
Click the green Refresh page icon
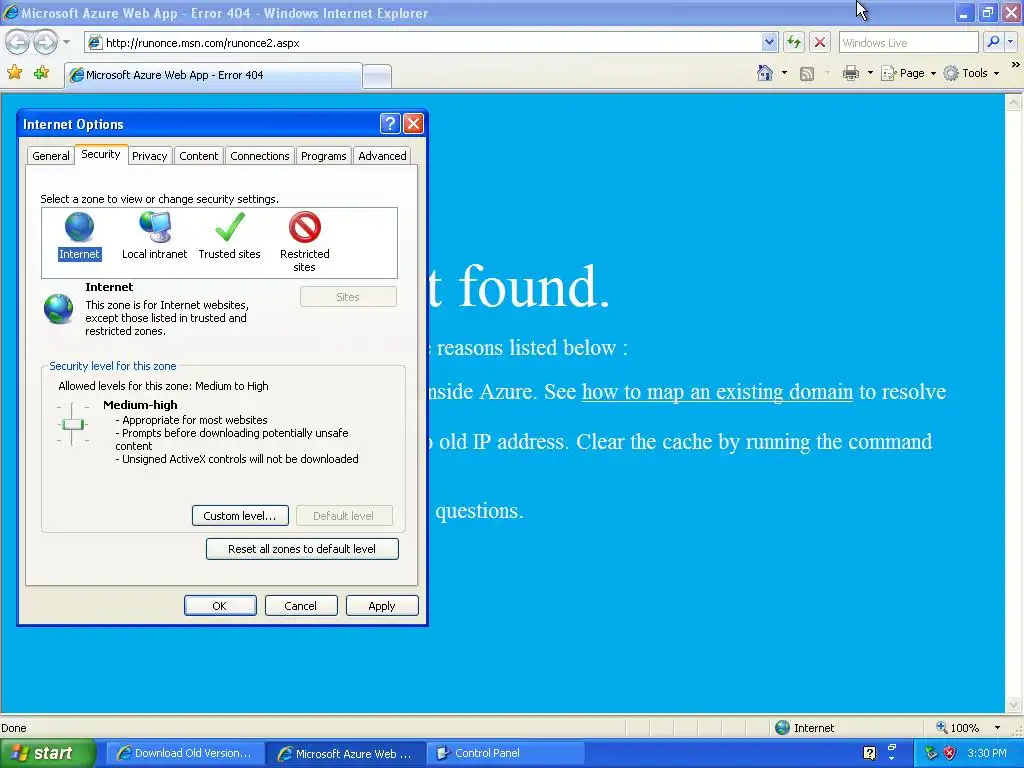click(793, 43)
